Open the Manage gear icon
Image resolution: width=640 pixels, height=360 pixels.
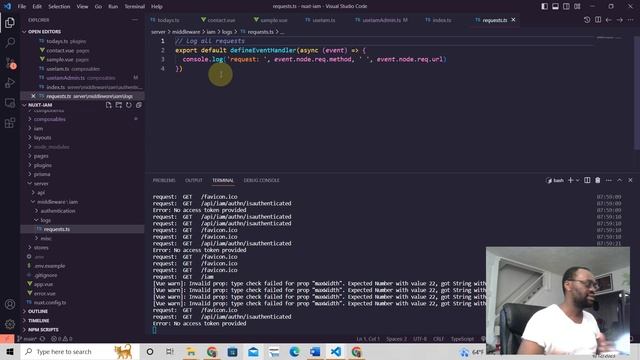click(x=10, y=324)
